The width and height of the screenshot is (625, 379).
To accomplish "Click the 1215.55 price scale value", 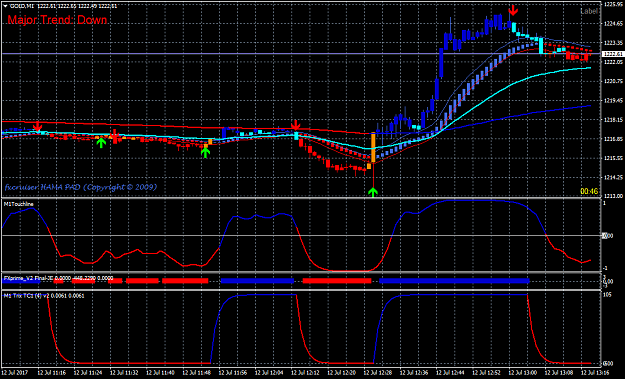I will (613, 159).
